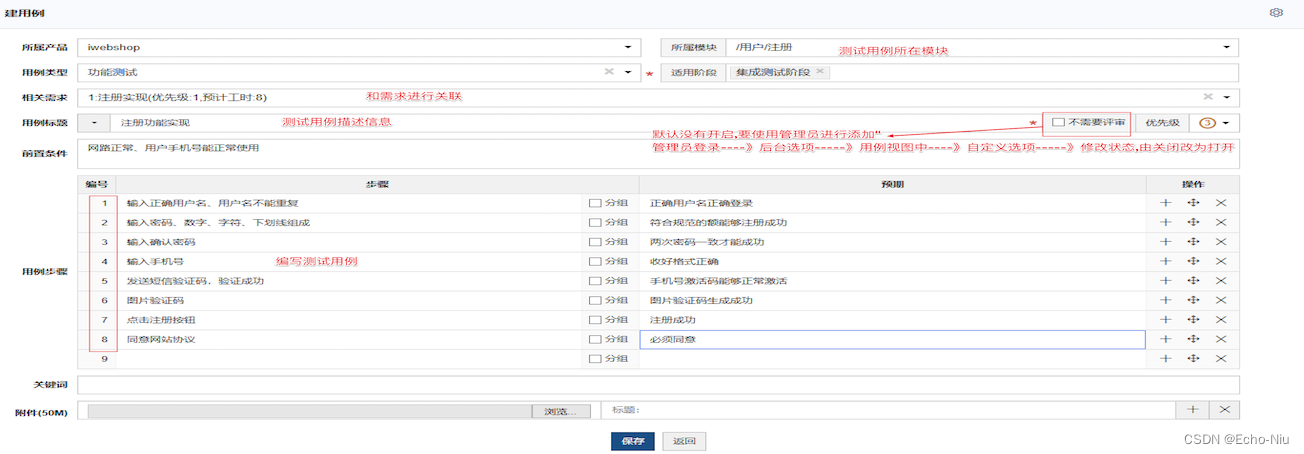The width and height of the screenshot is (1304, 454).
Task: Add a step after empty step 9
Action: coord(1165,358)
